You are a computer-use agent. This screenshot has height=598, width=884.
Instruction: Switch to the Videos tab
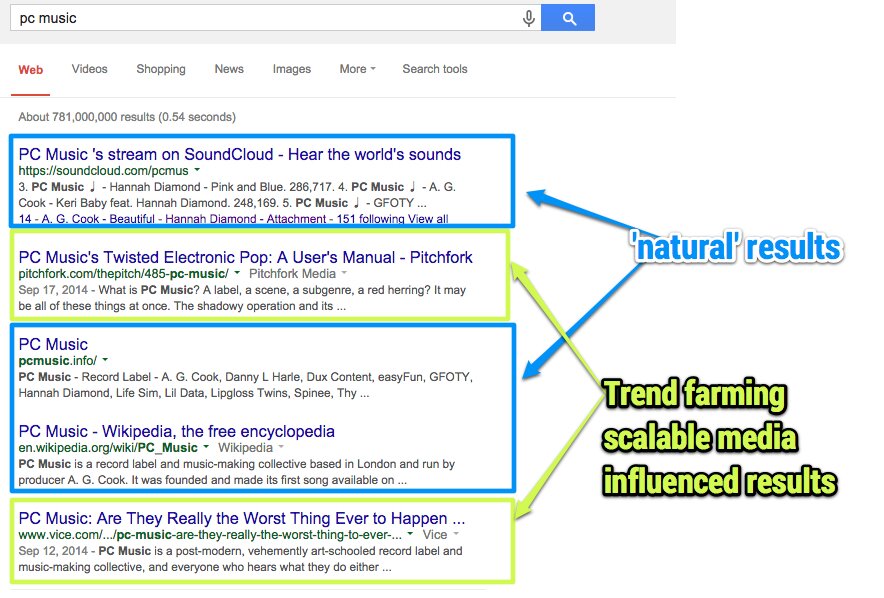tap(89, 69)
